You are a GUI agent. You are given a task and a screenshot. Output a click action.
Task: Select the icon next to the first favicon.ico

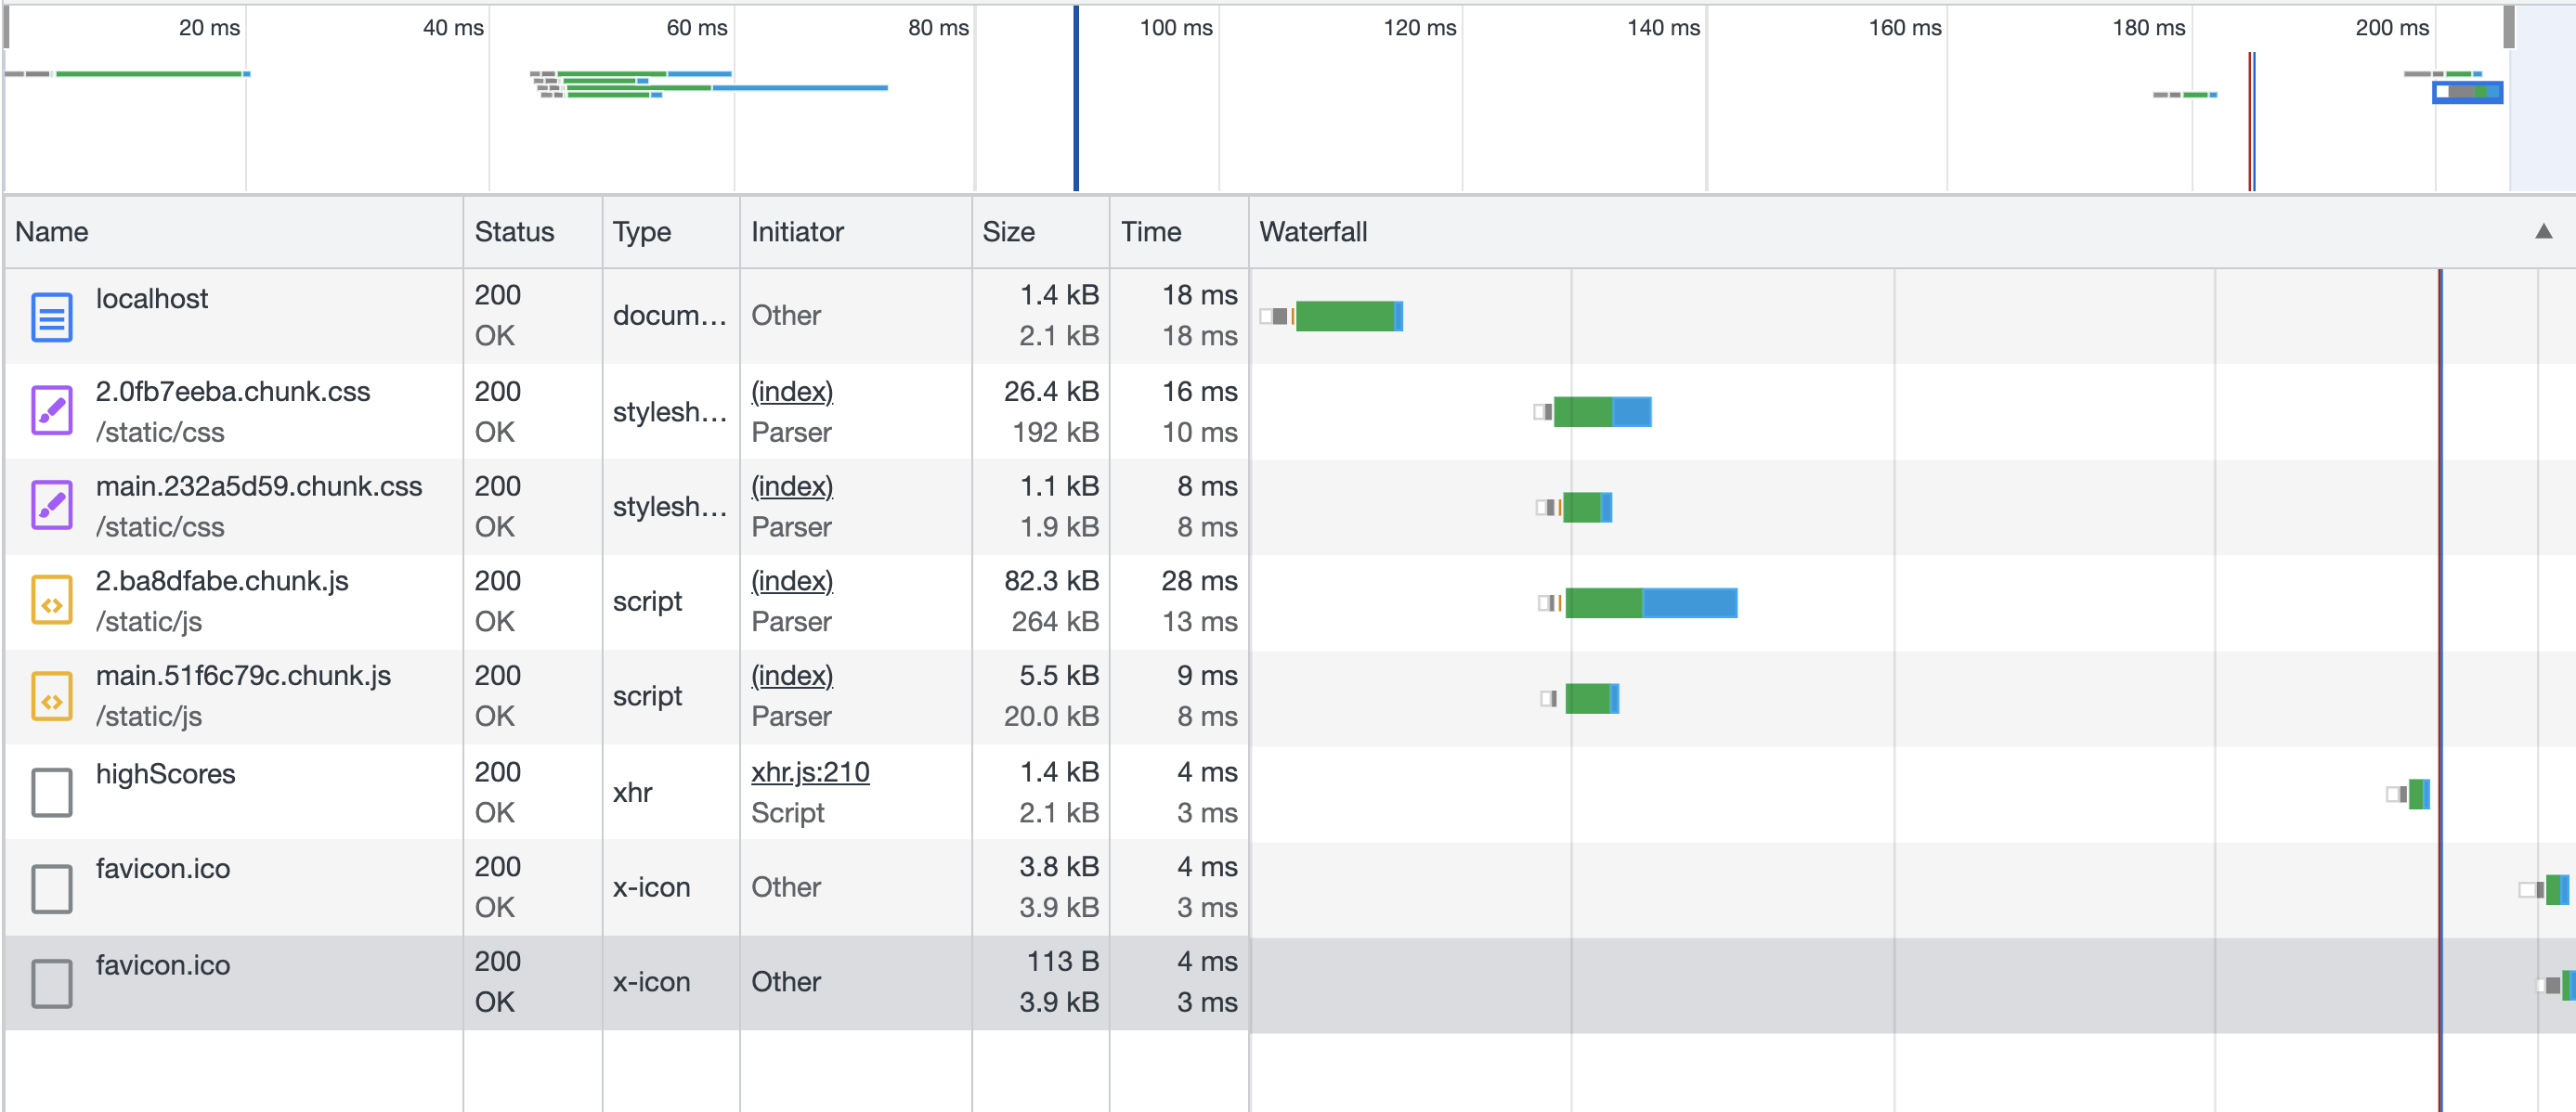51,887
